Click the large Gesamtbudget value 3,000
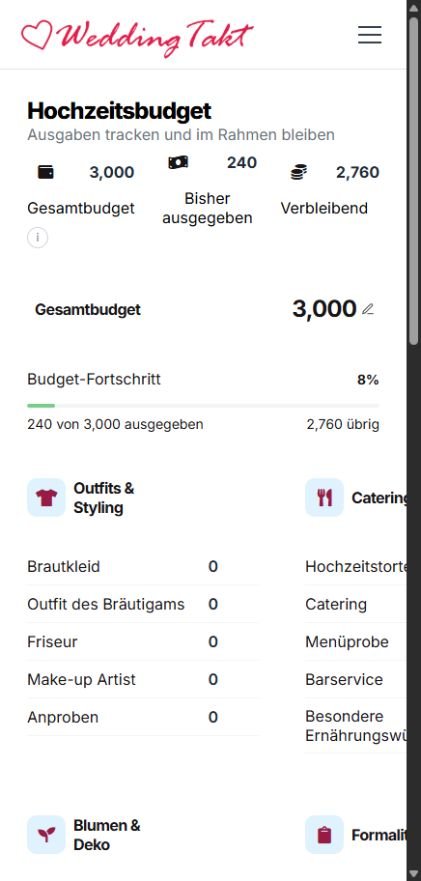The image size is (421, 881). [324, 309]
